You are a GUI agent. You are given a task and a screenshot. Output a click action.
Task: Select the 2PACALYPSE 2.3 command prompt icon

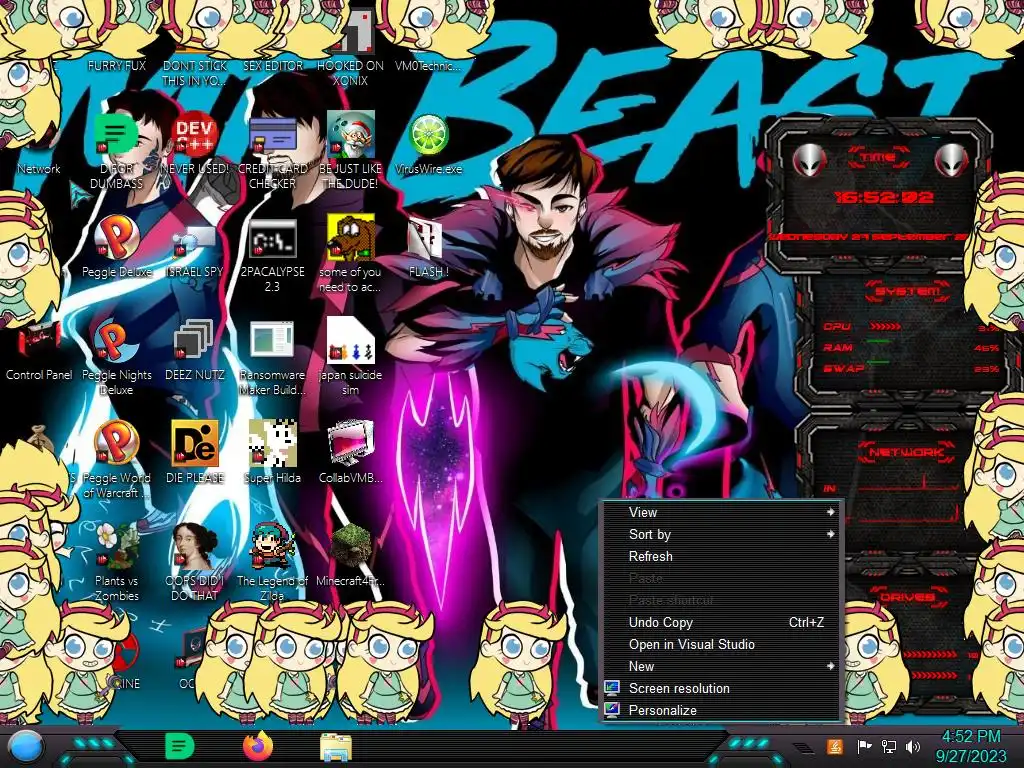(x=272, y=238)
